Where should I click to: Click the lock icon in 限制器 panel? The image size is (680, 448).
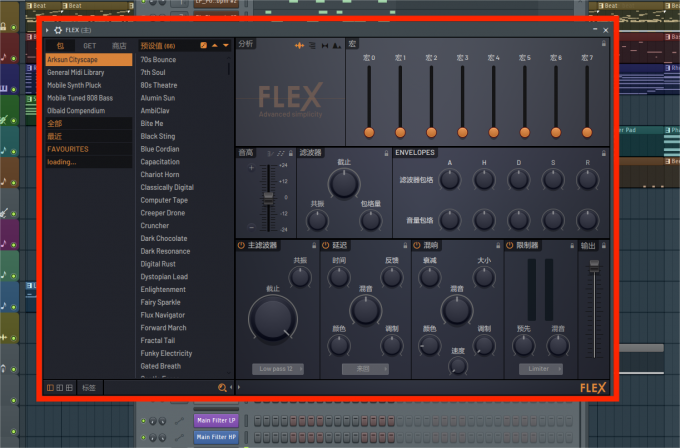[x=572, y=245]
